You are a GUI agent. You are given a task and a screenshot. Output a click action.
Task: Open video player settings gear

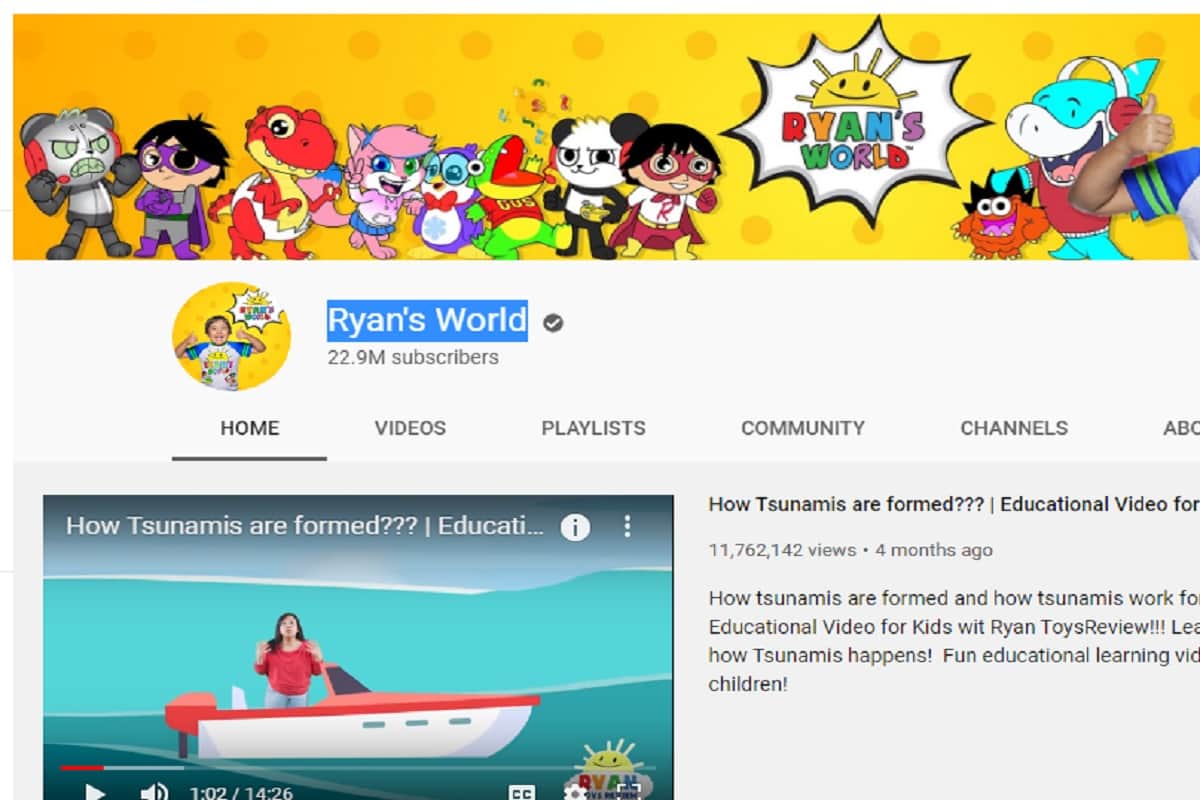point(575,792)
